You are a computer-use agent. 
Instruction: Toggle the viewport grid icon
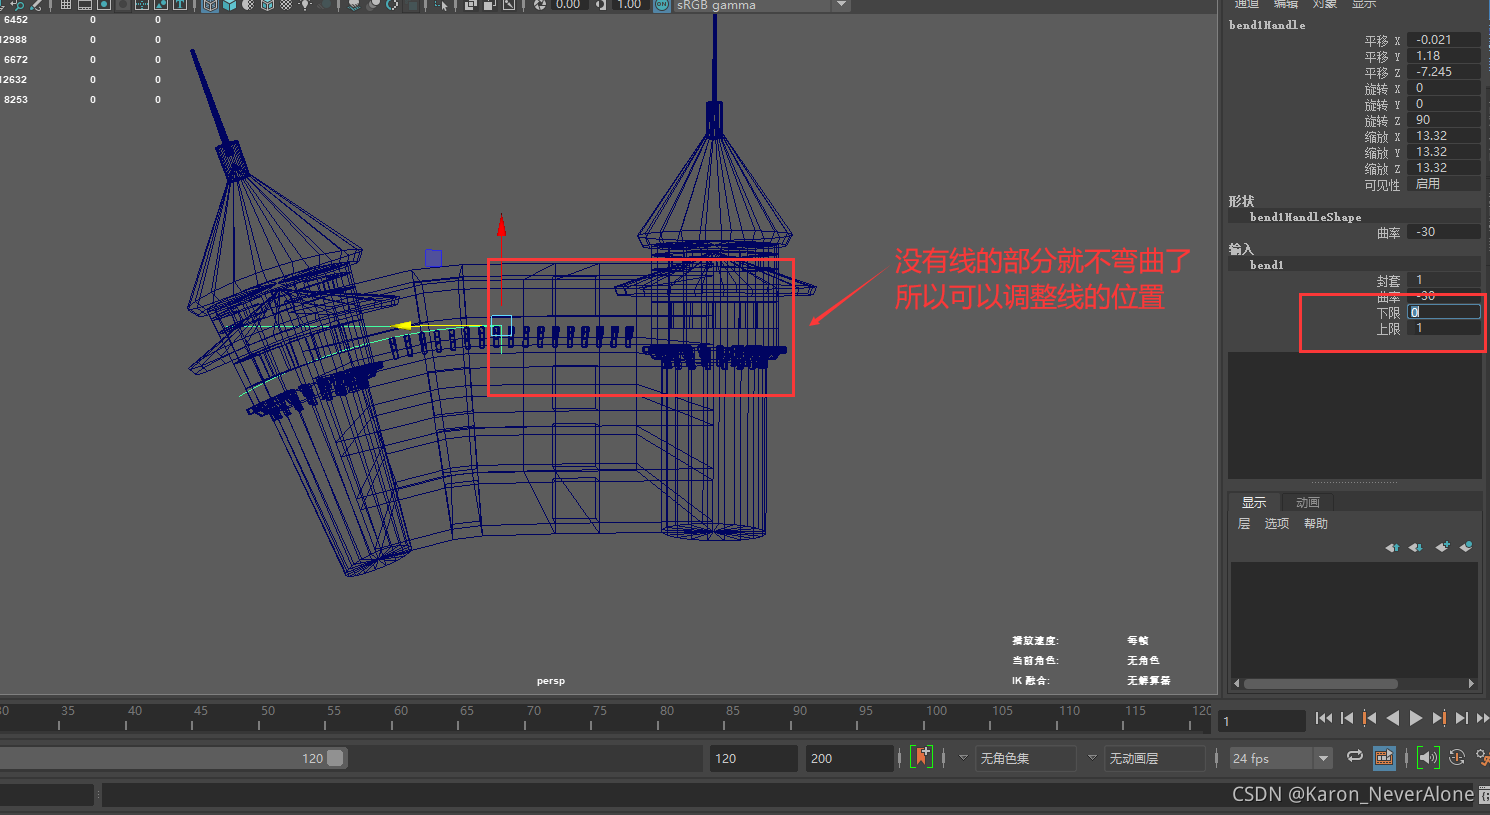pos(65,5)
